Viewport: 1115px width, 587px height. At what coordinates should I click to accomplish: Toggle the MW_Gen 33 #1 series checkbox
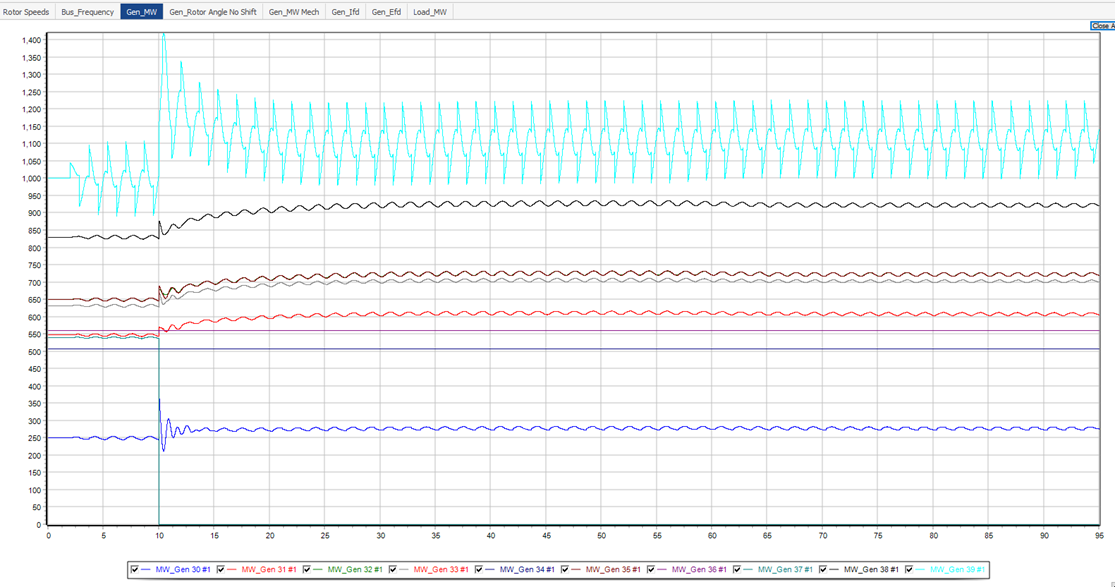tap(393, 569)
